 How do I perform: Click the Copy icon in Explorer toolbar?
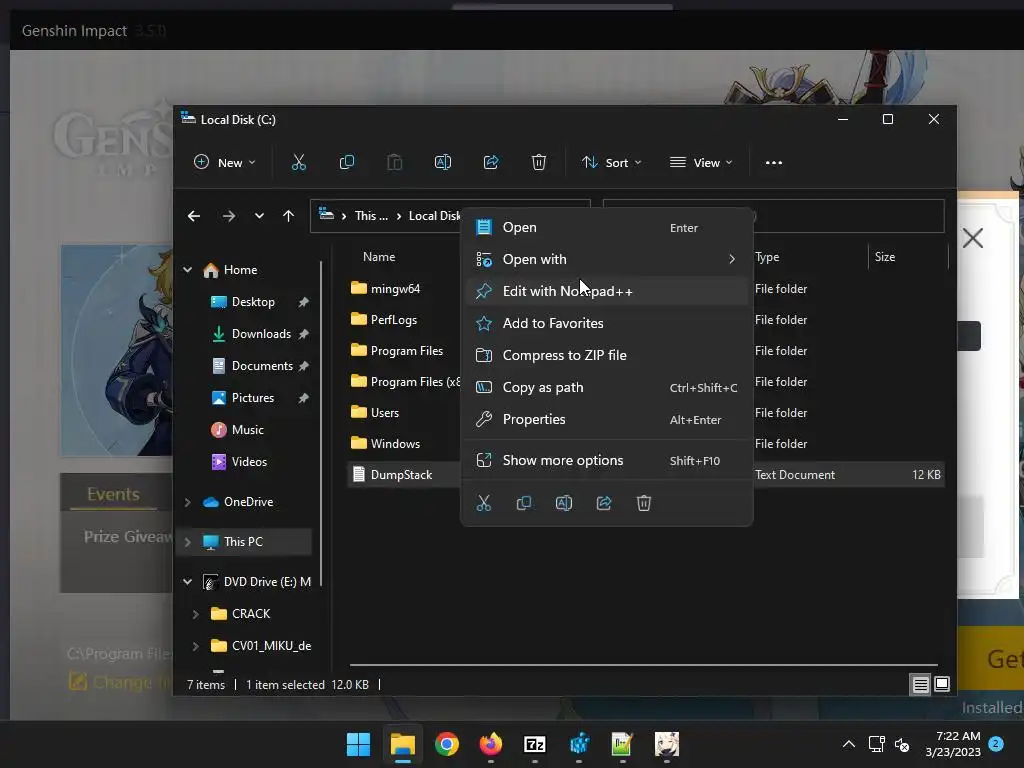(347, 163)
